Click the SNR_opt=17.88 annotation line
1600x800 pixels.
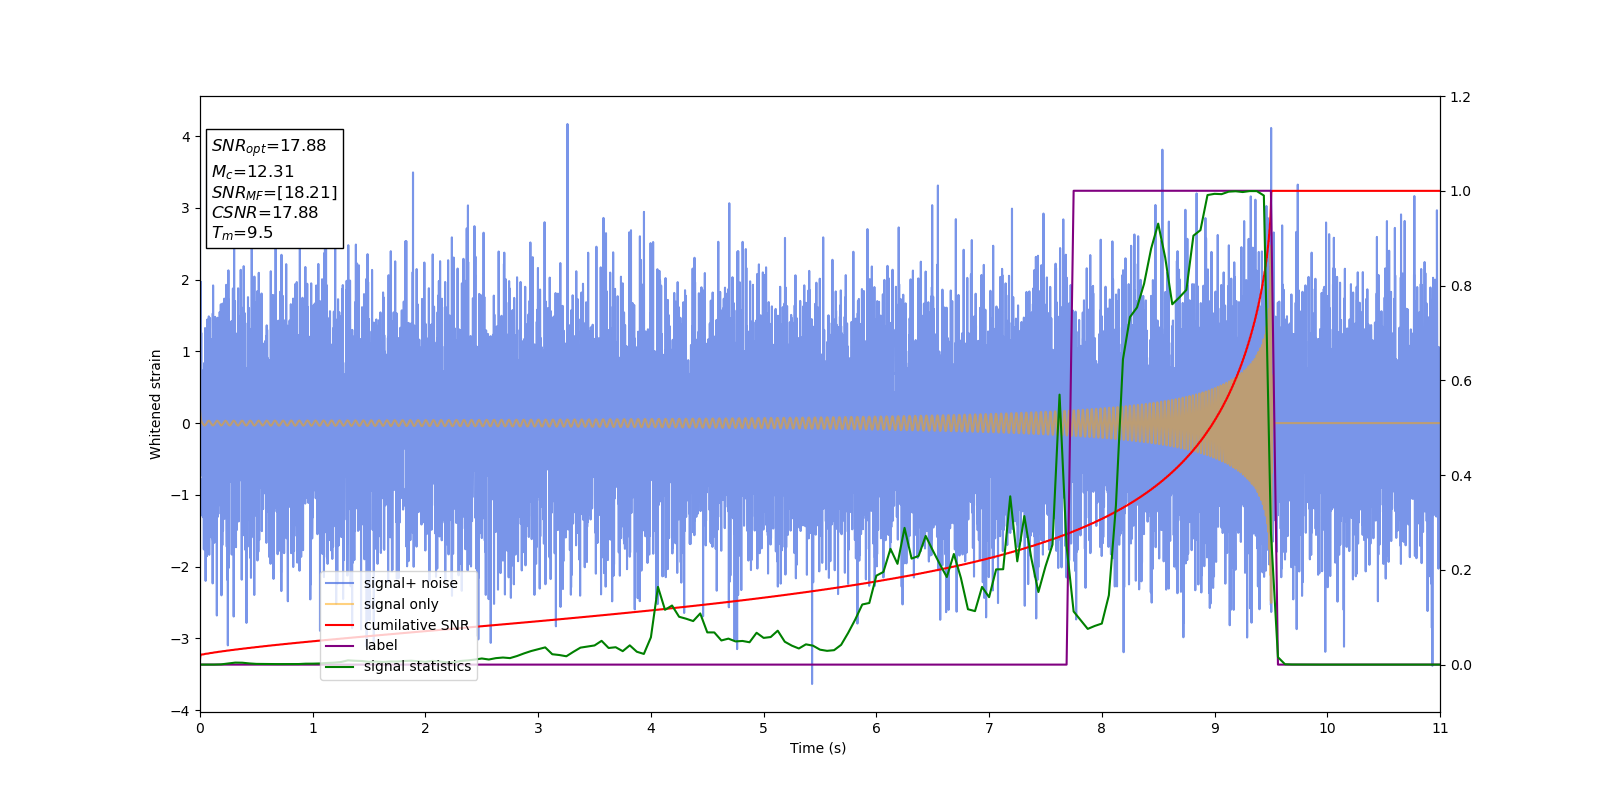click(x=269, y=146)
